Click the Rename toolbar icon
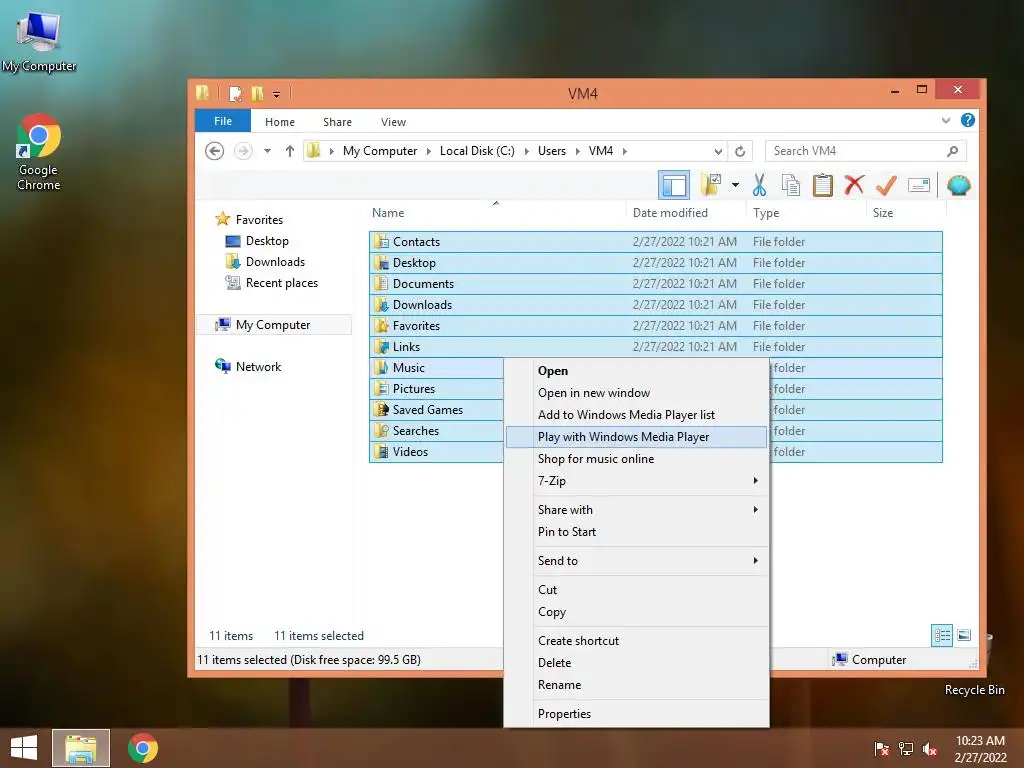Viewport: 1024px width, 768px height. [918, 185]
